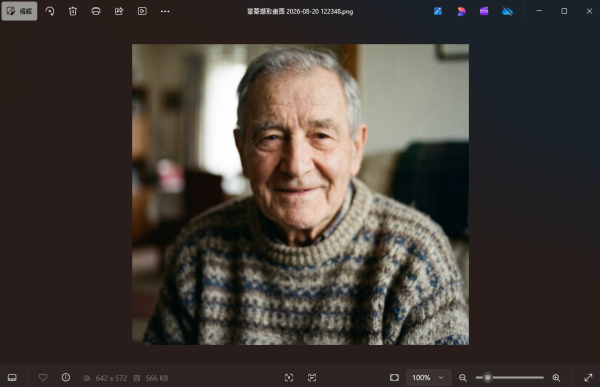Show file info with the info icon
Image resolution: width=600 pixels, height=387 pixels.
click(66, 377)
